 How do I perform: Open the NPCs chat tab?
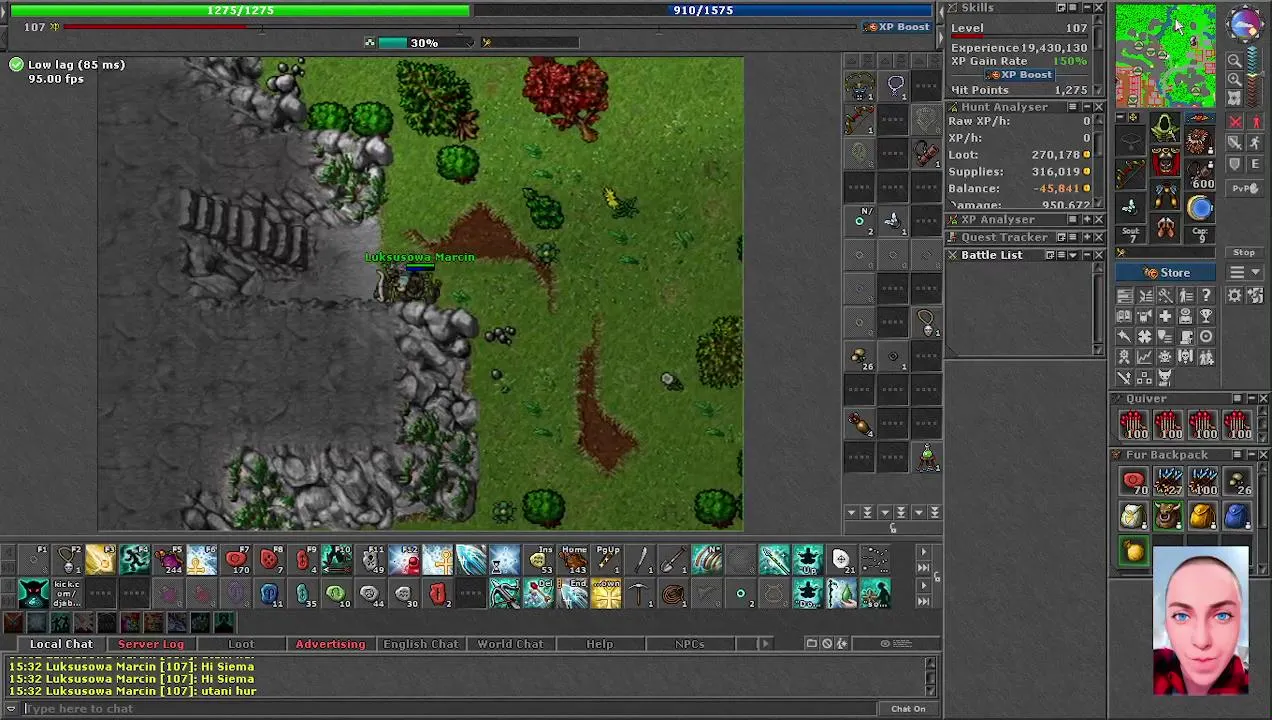689,644
